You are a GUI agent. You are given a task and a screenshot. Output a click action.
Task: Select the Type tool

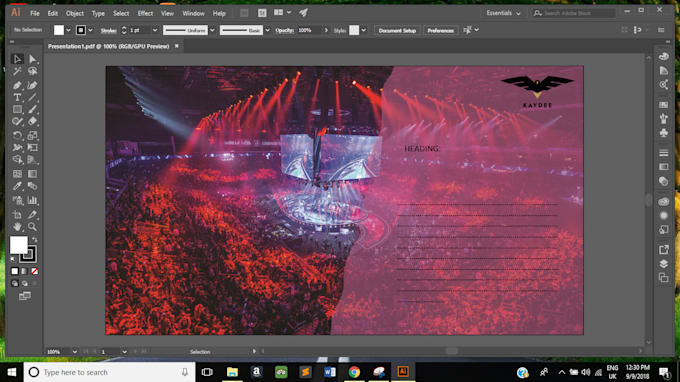[17, 98]
